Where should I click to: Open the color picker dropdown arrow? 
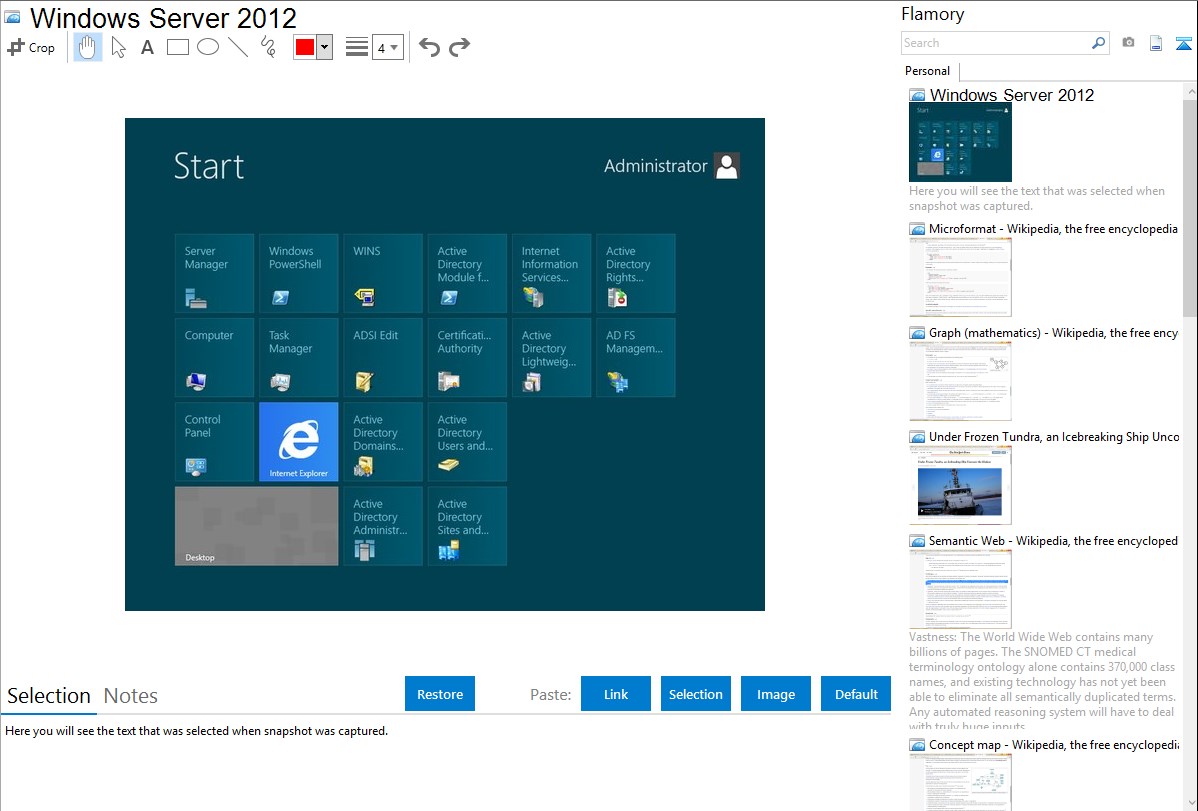point(325,47)
